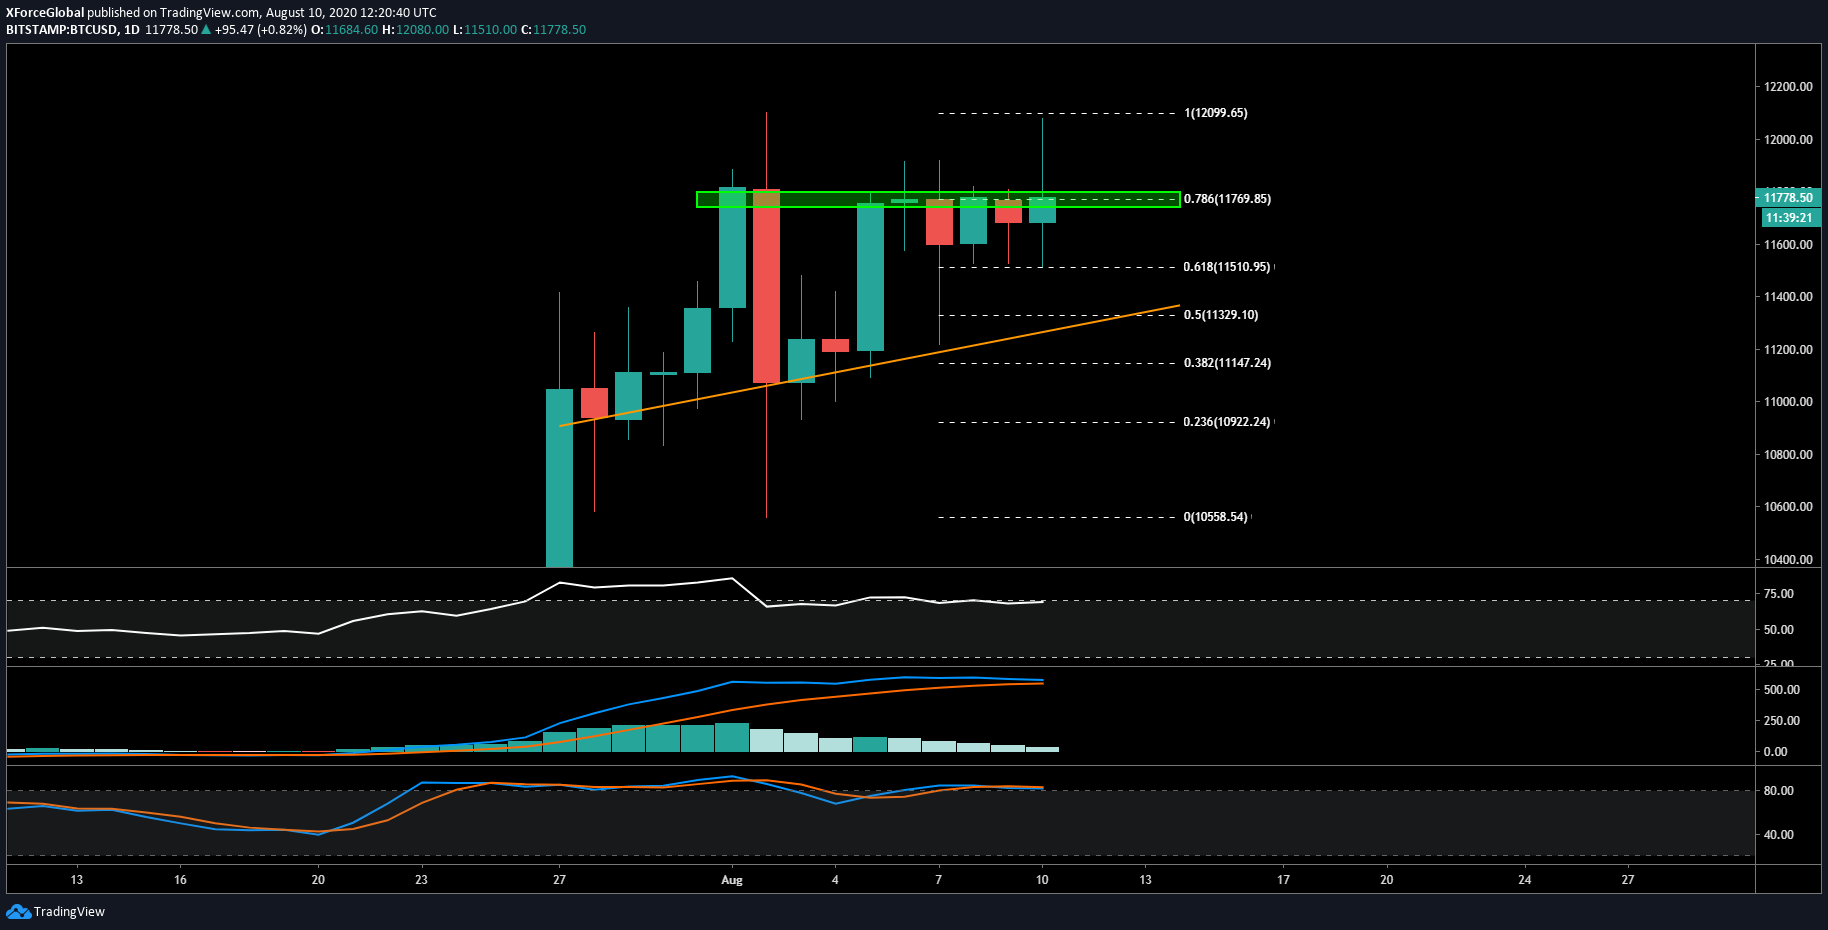The image size is (1828, 930).
Task: Click the 16 date on the time axis
Action: tap(180, 880)
